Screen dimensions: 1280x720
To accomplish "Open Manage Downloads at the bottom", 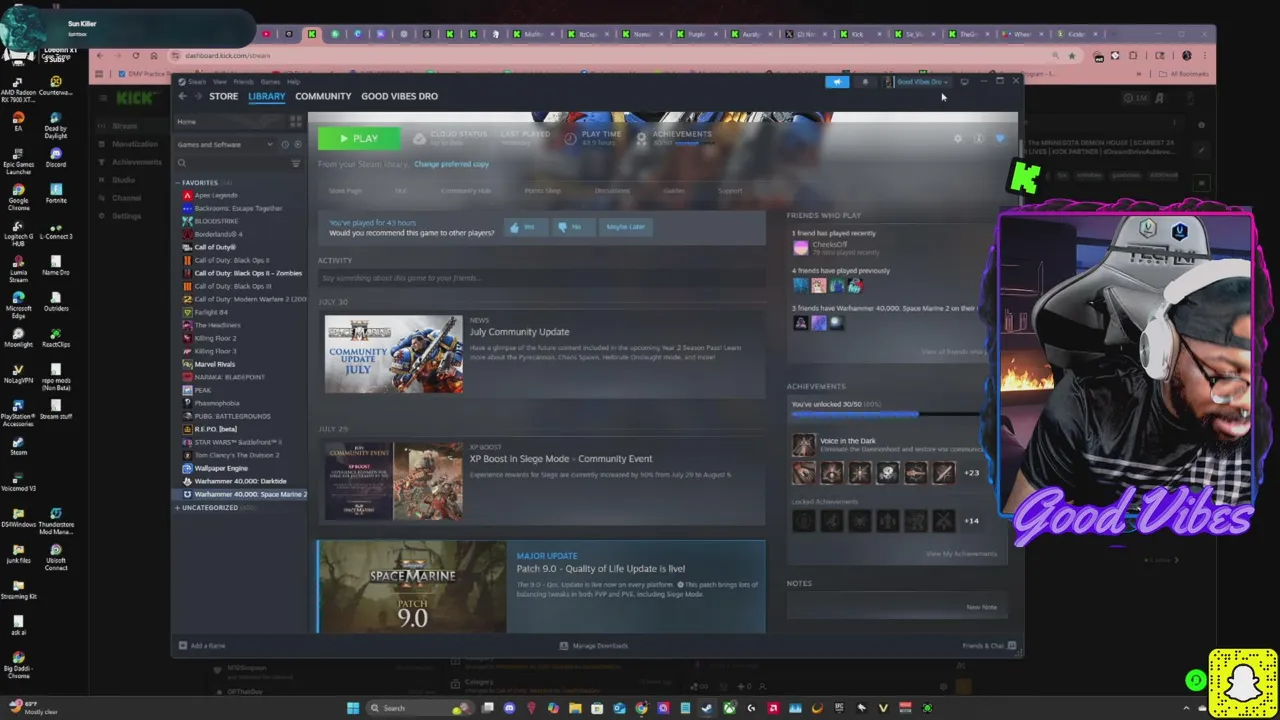I will (594, 646).
